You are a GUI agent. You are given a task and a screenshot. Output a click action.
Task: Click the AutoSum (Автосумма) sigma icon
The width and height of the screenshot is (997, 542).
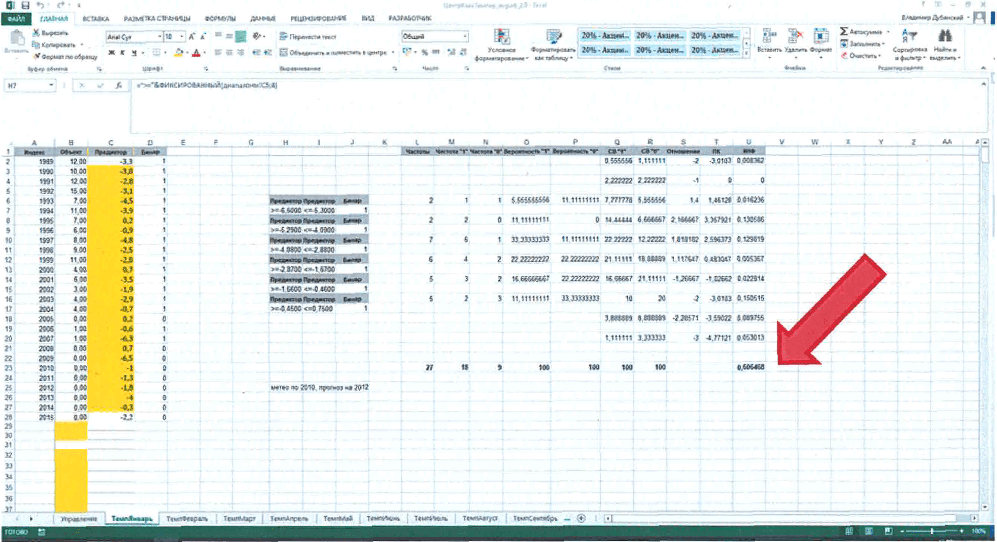pyautogui.click(x=844, y=31)
